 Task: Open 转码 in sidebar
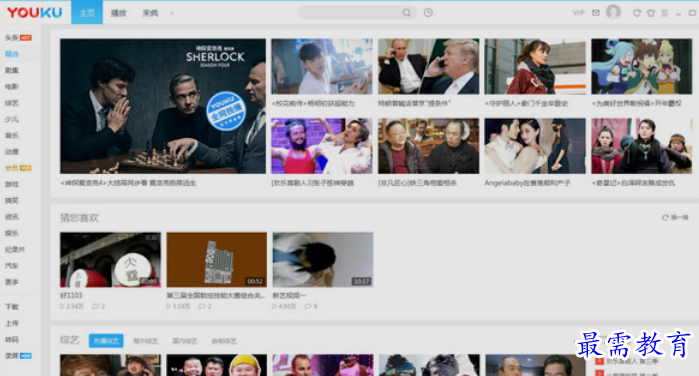pyautogui.click(x=12, y=339)
